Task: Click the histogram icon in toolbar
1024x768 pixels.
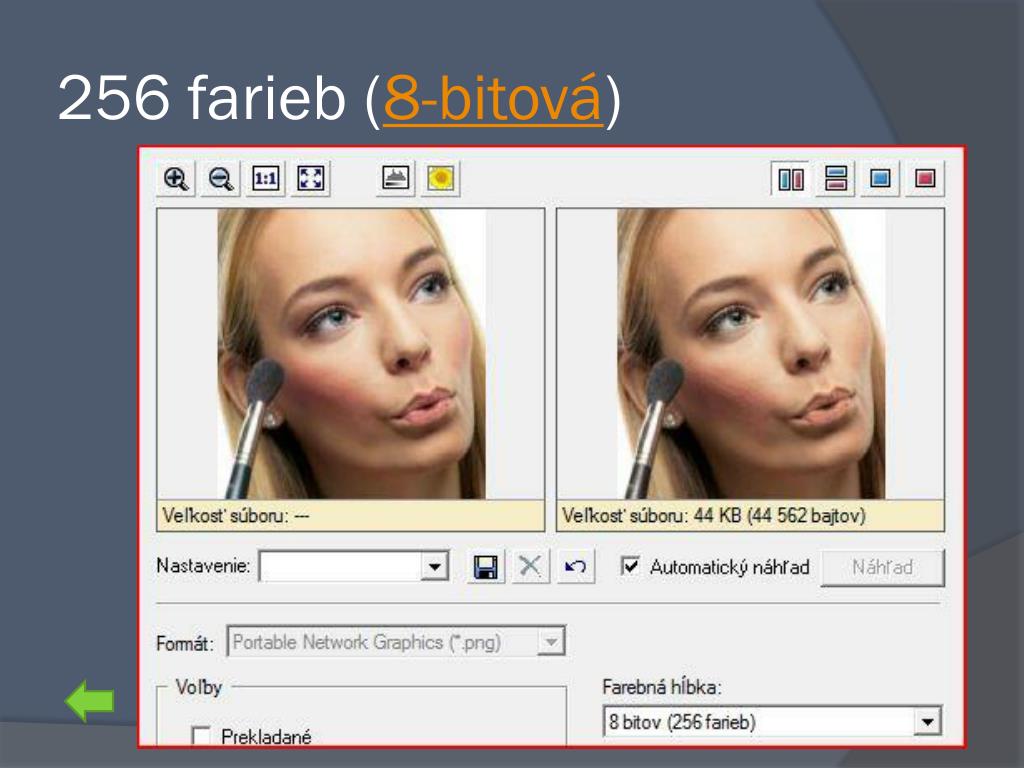Action: pyautogui.click(x=396, y=178)
